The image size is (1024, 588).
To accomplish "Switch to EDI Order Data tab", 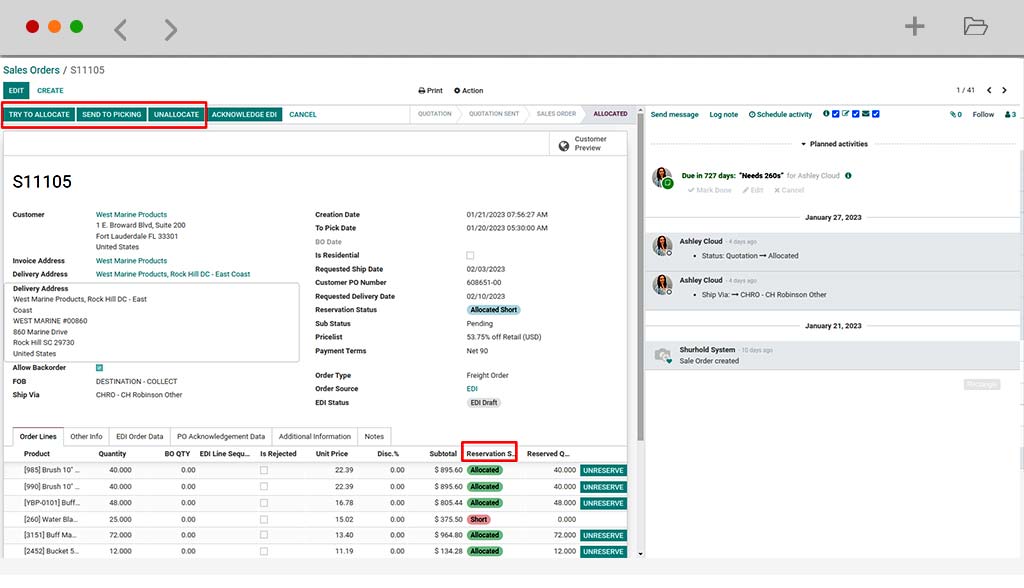I will [x=140, y=436].
